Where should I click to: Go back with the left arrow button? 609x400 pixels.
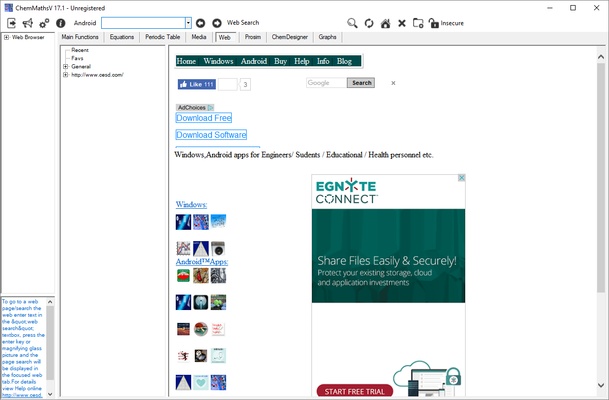pyautogui.click(x=200, y=23)
